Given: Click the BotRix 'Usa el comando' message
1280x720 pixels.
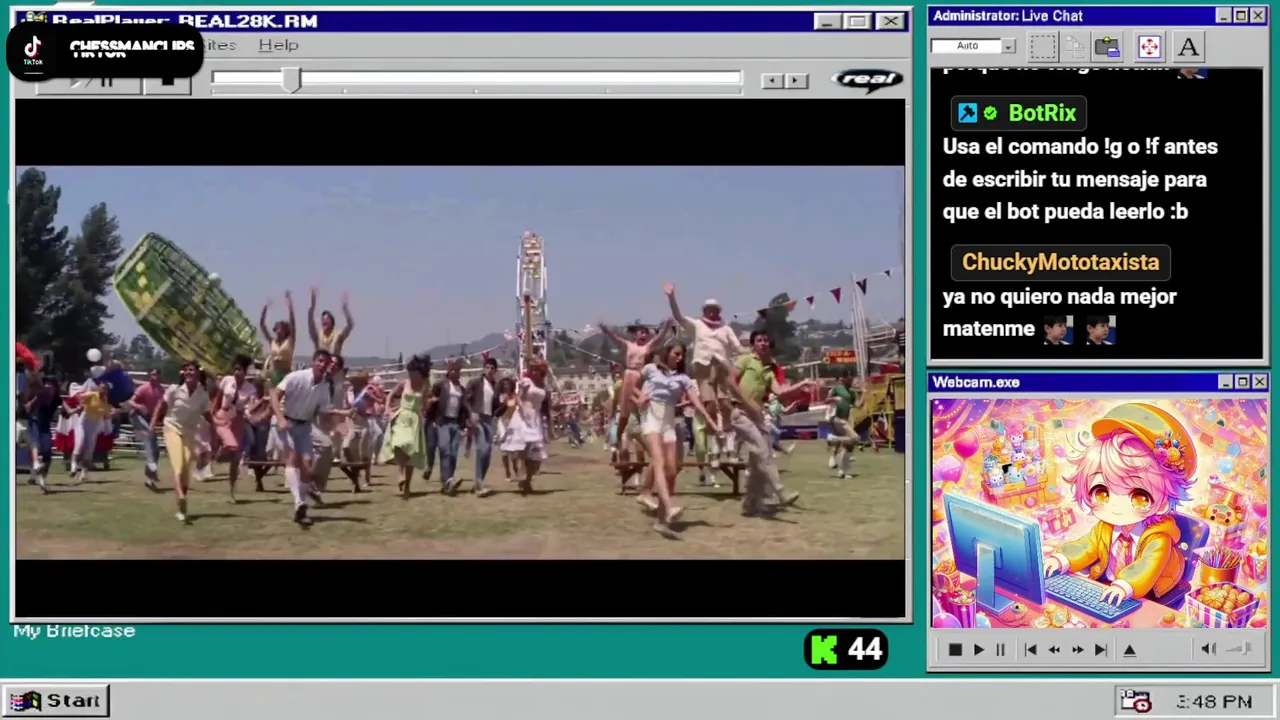Looking at the screenshot, I should click(x=1080, y=179).
